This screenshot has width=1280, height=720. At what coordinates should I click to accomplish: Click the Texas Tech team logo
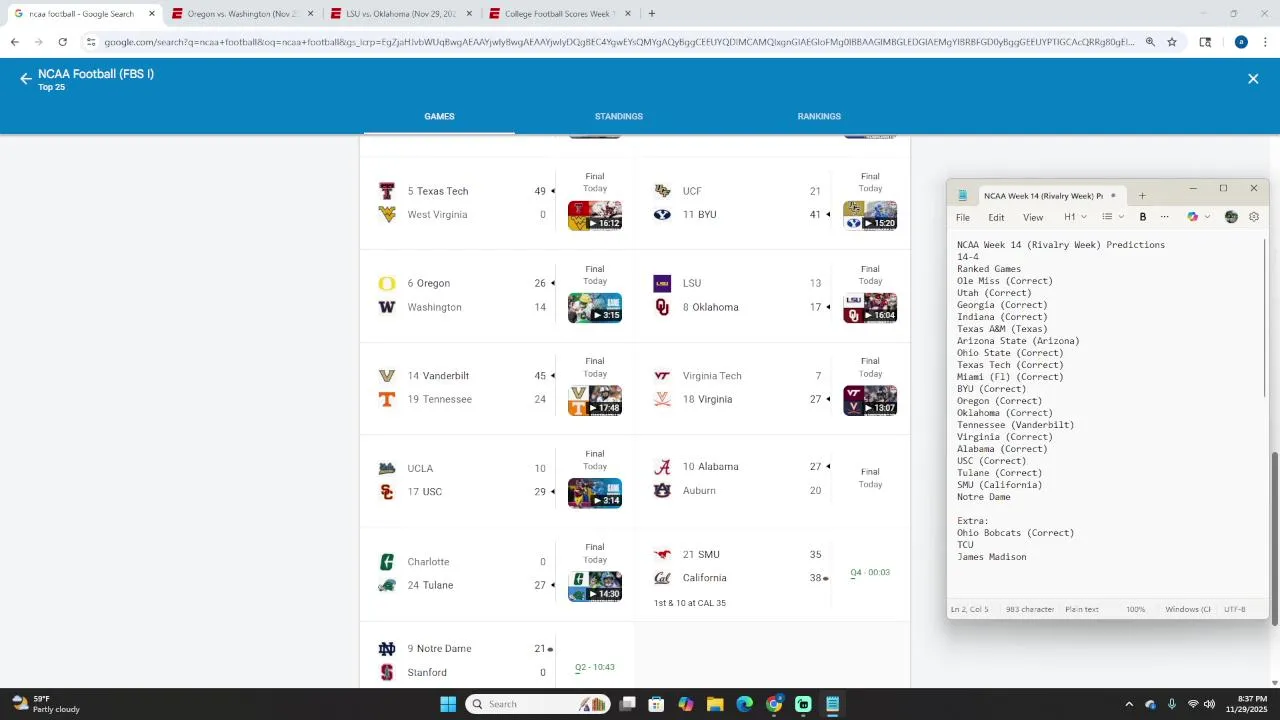coord(387,191)
